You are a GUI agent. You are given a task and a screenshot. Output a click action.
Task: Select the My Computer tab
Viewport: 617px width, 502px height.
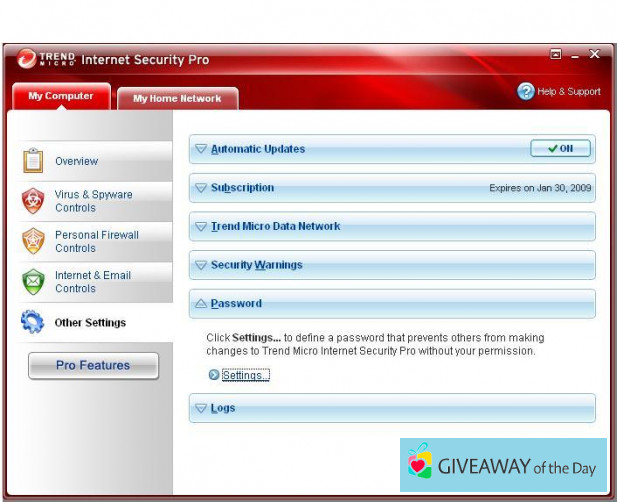pos(61,96)
